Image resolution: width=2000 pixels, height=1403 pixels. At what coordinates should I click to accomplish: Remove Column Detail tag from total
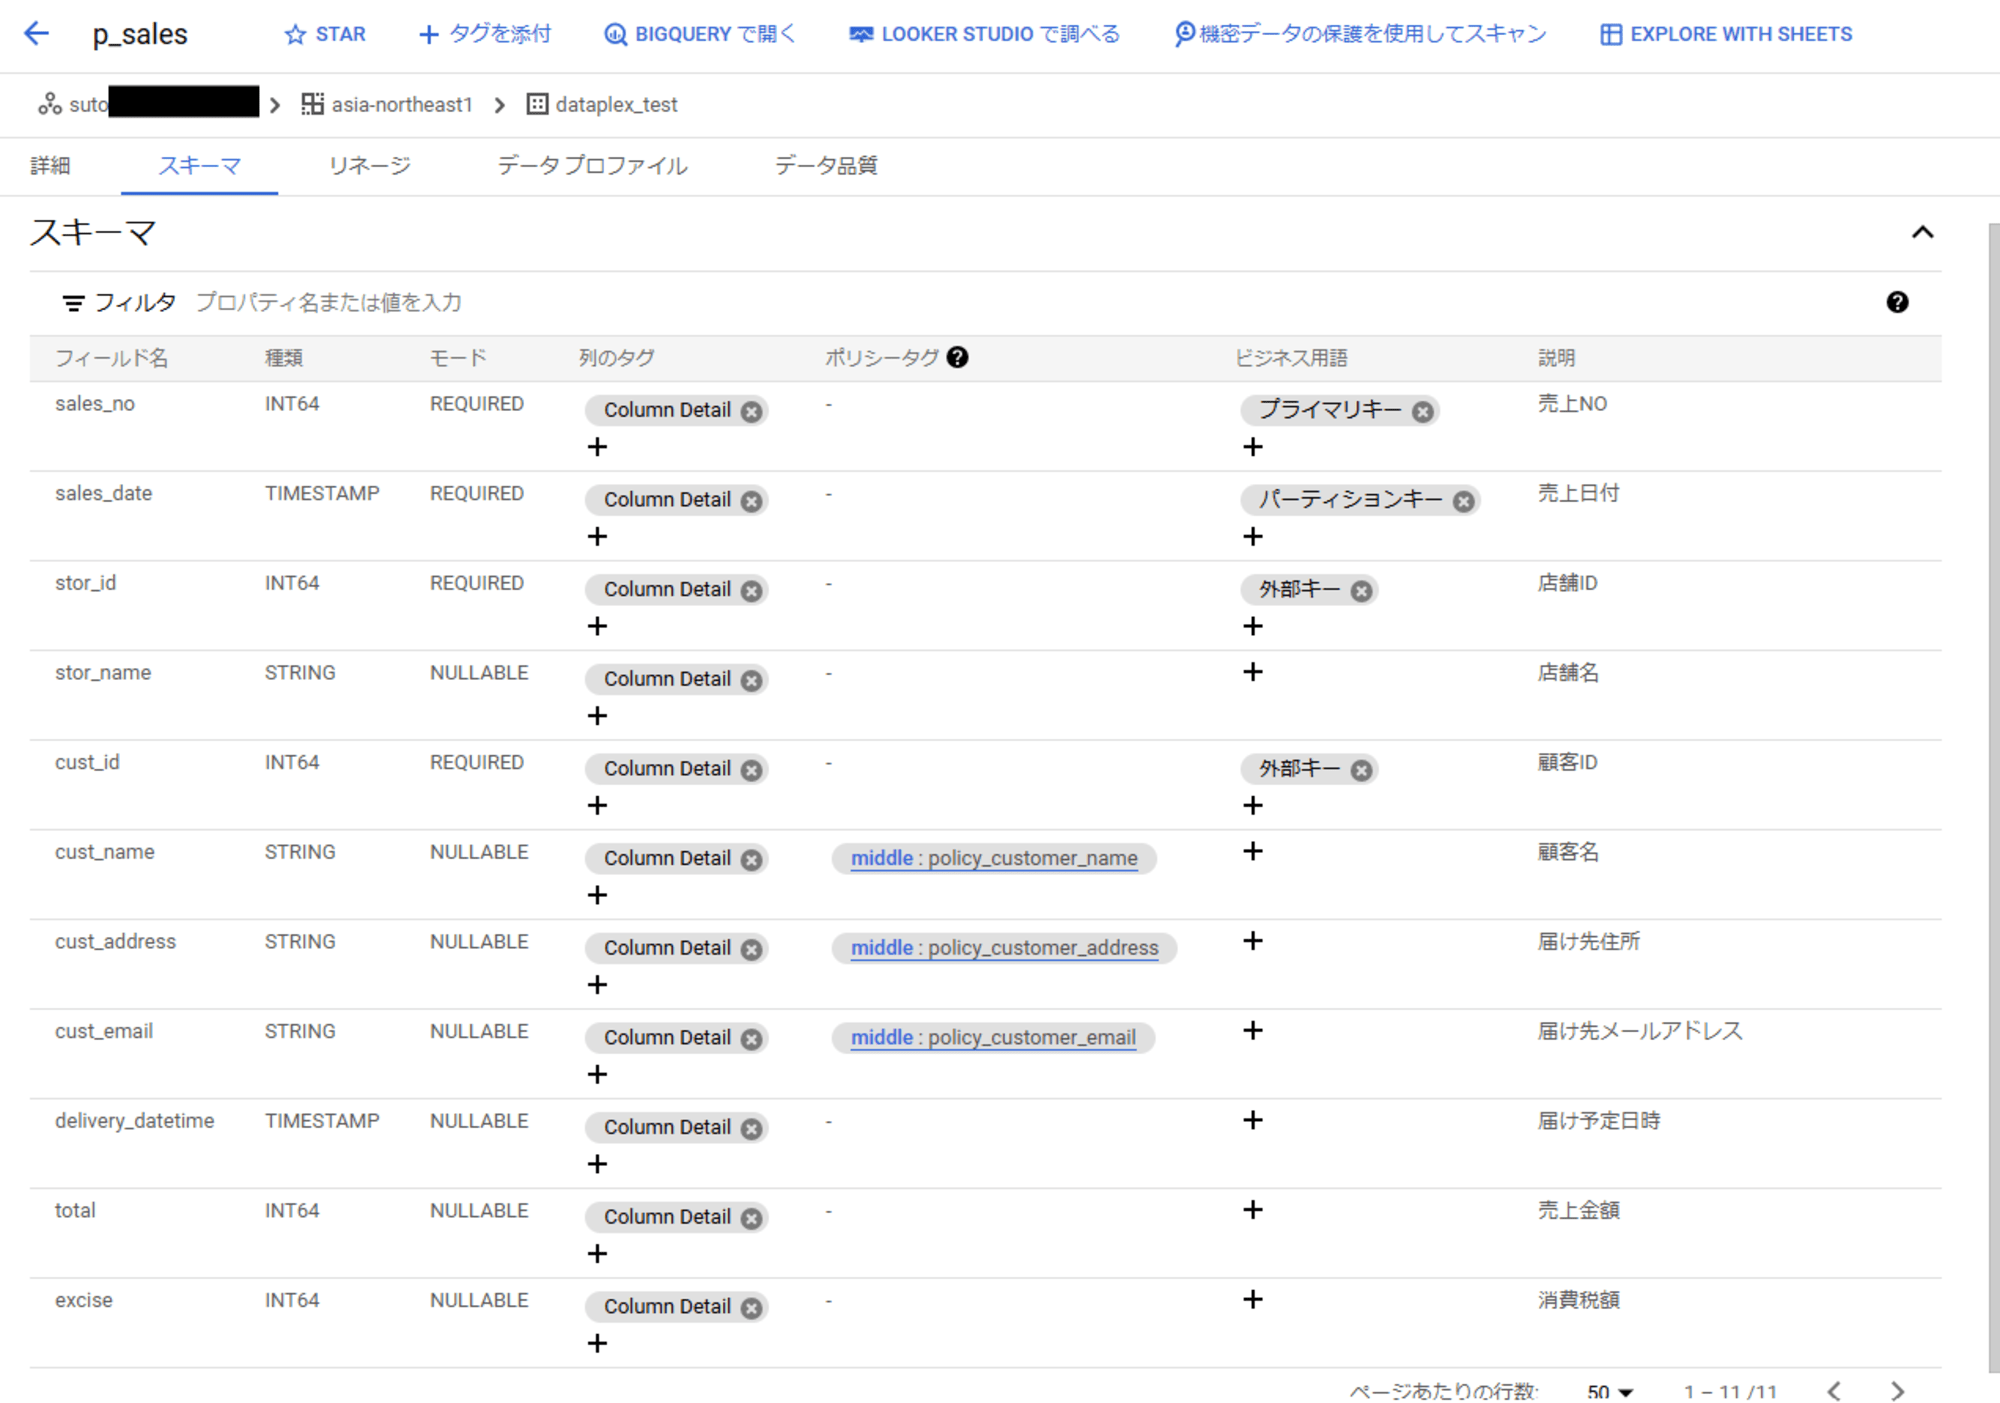click(752, 1218)
